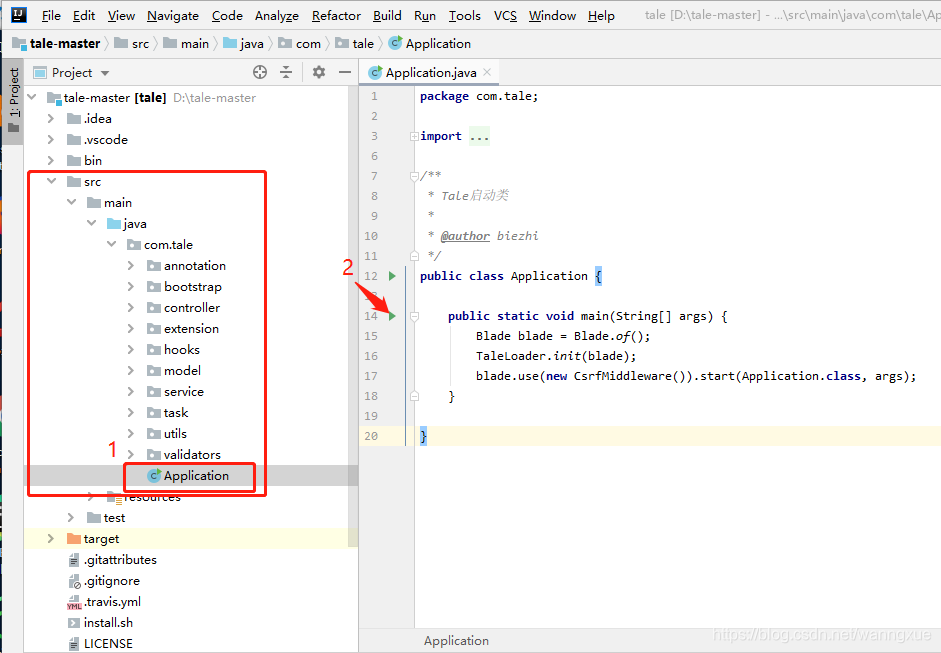Open the Help menu
941x653 pixels.
pos(601,16)
